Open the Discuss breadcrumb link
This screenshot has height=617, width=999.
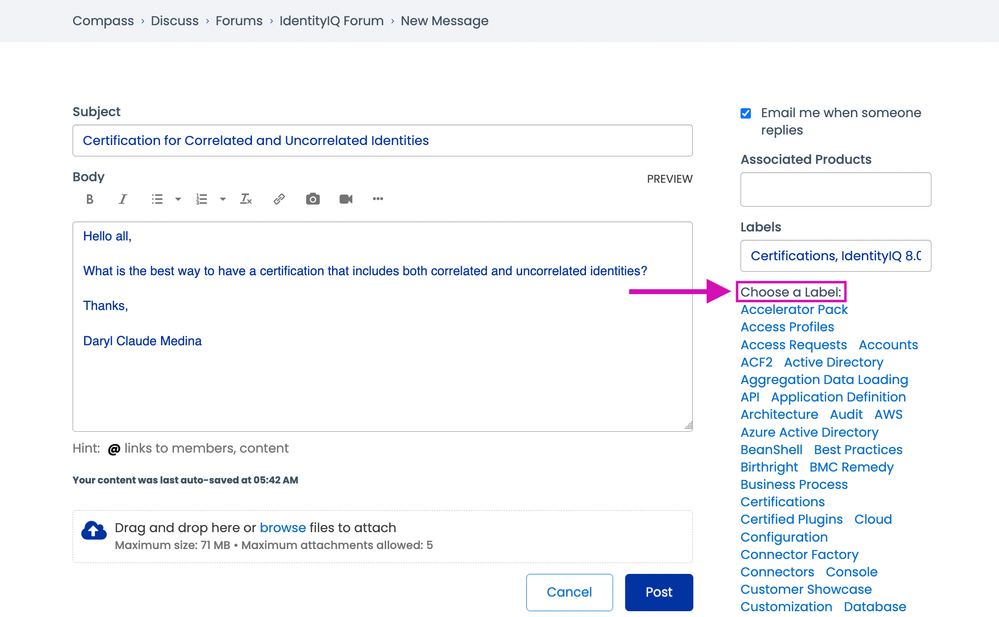pos(174,21)
